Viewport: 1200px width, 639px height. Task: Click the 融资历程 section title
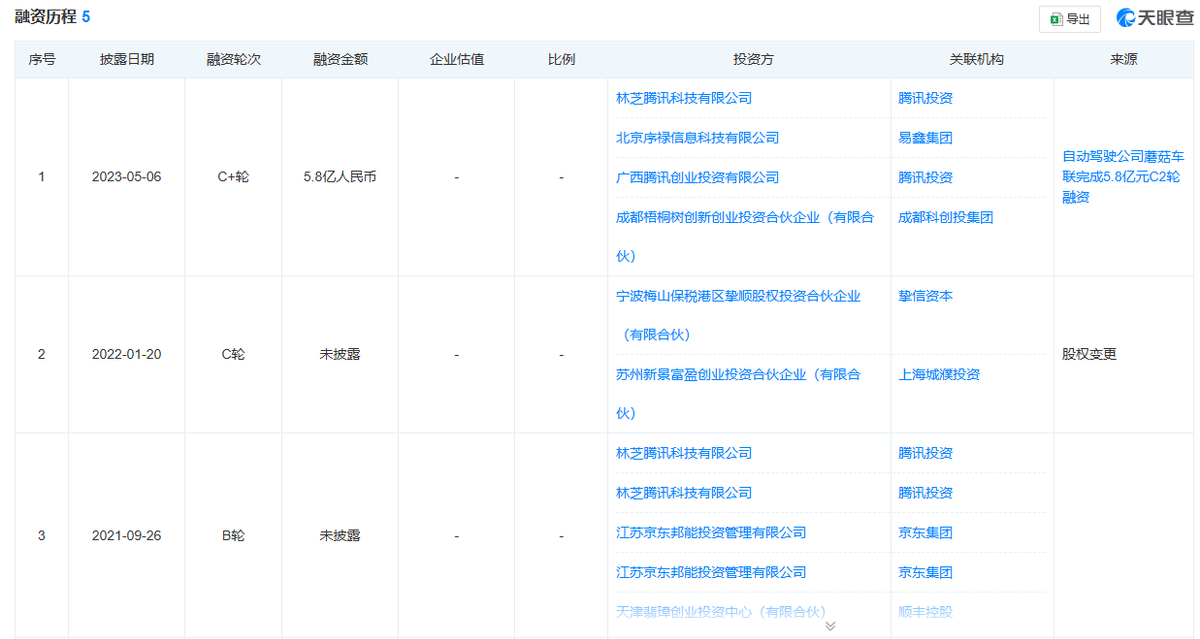click(x=45, y=18)
